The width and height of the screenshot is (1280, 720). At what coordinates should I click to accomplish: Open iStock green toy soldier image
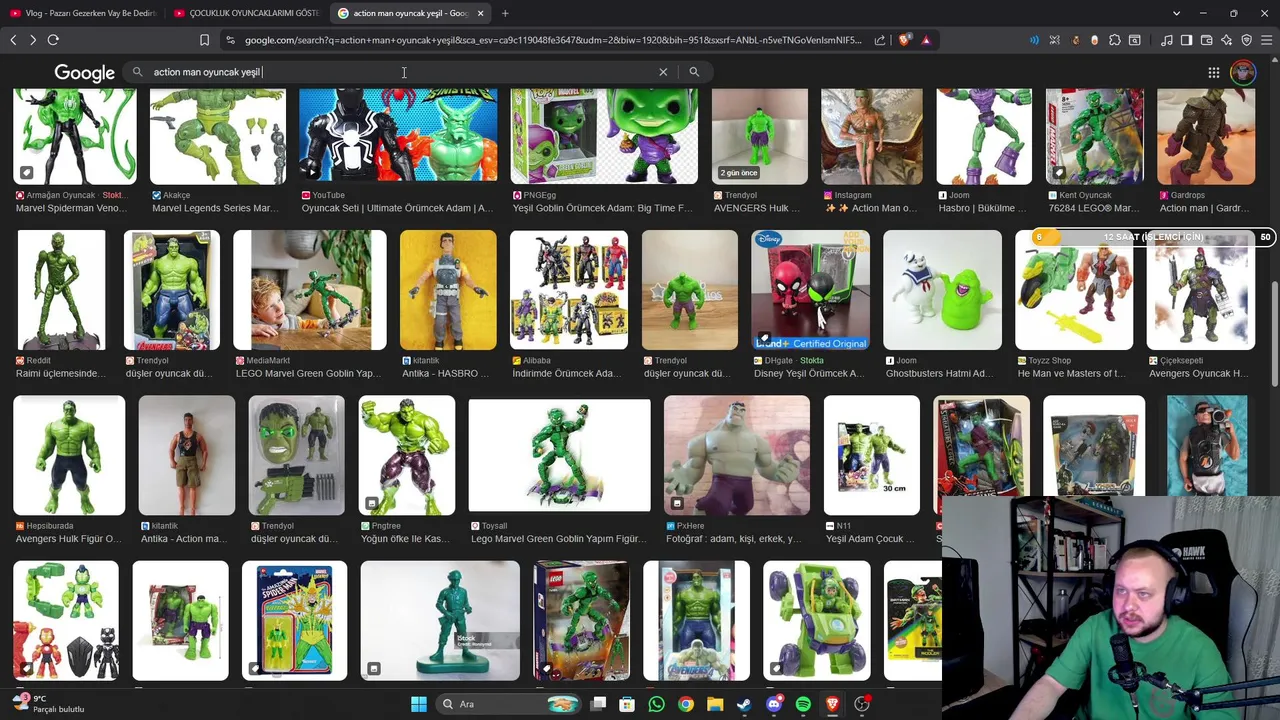coord(440,621)
